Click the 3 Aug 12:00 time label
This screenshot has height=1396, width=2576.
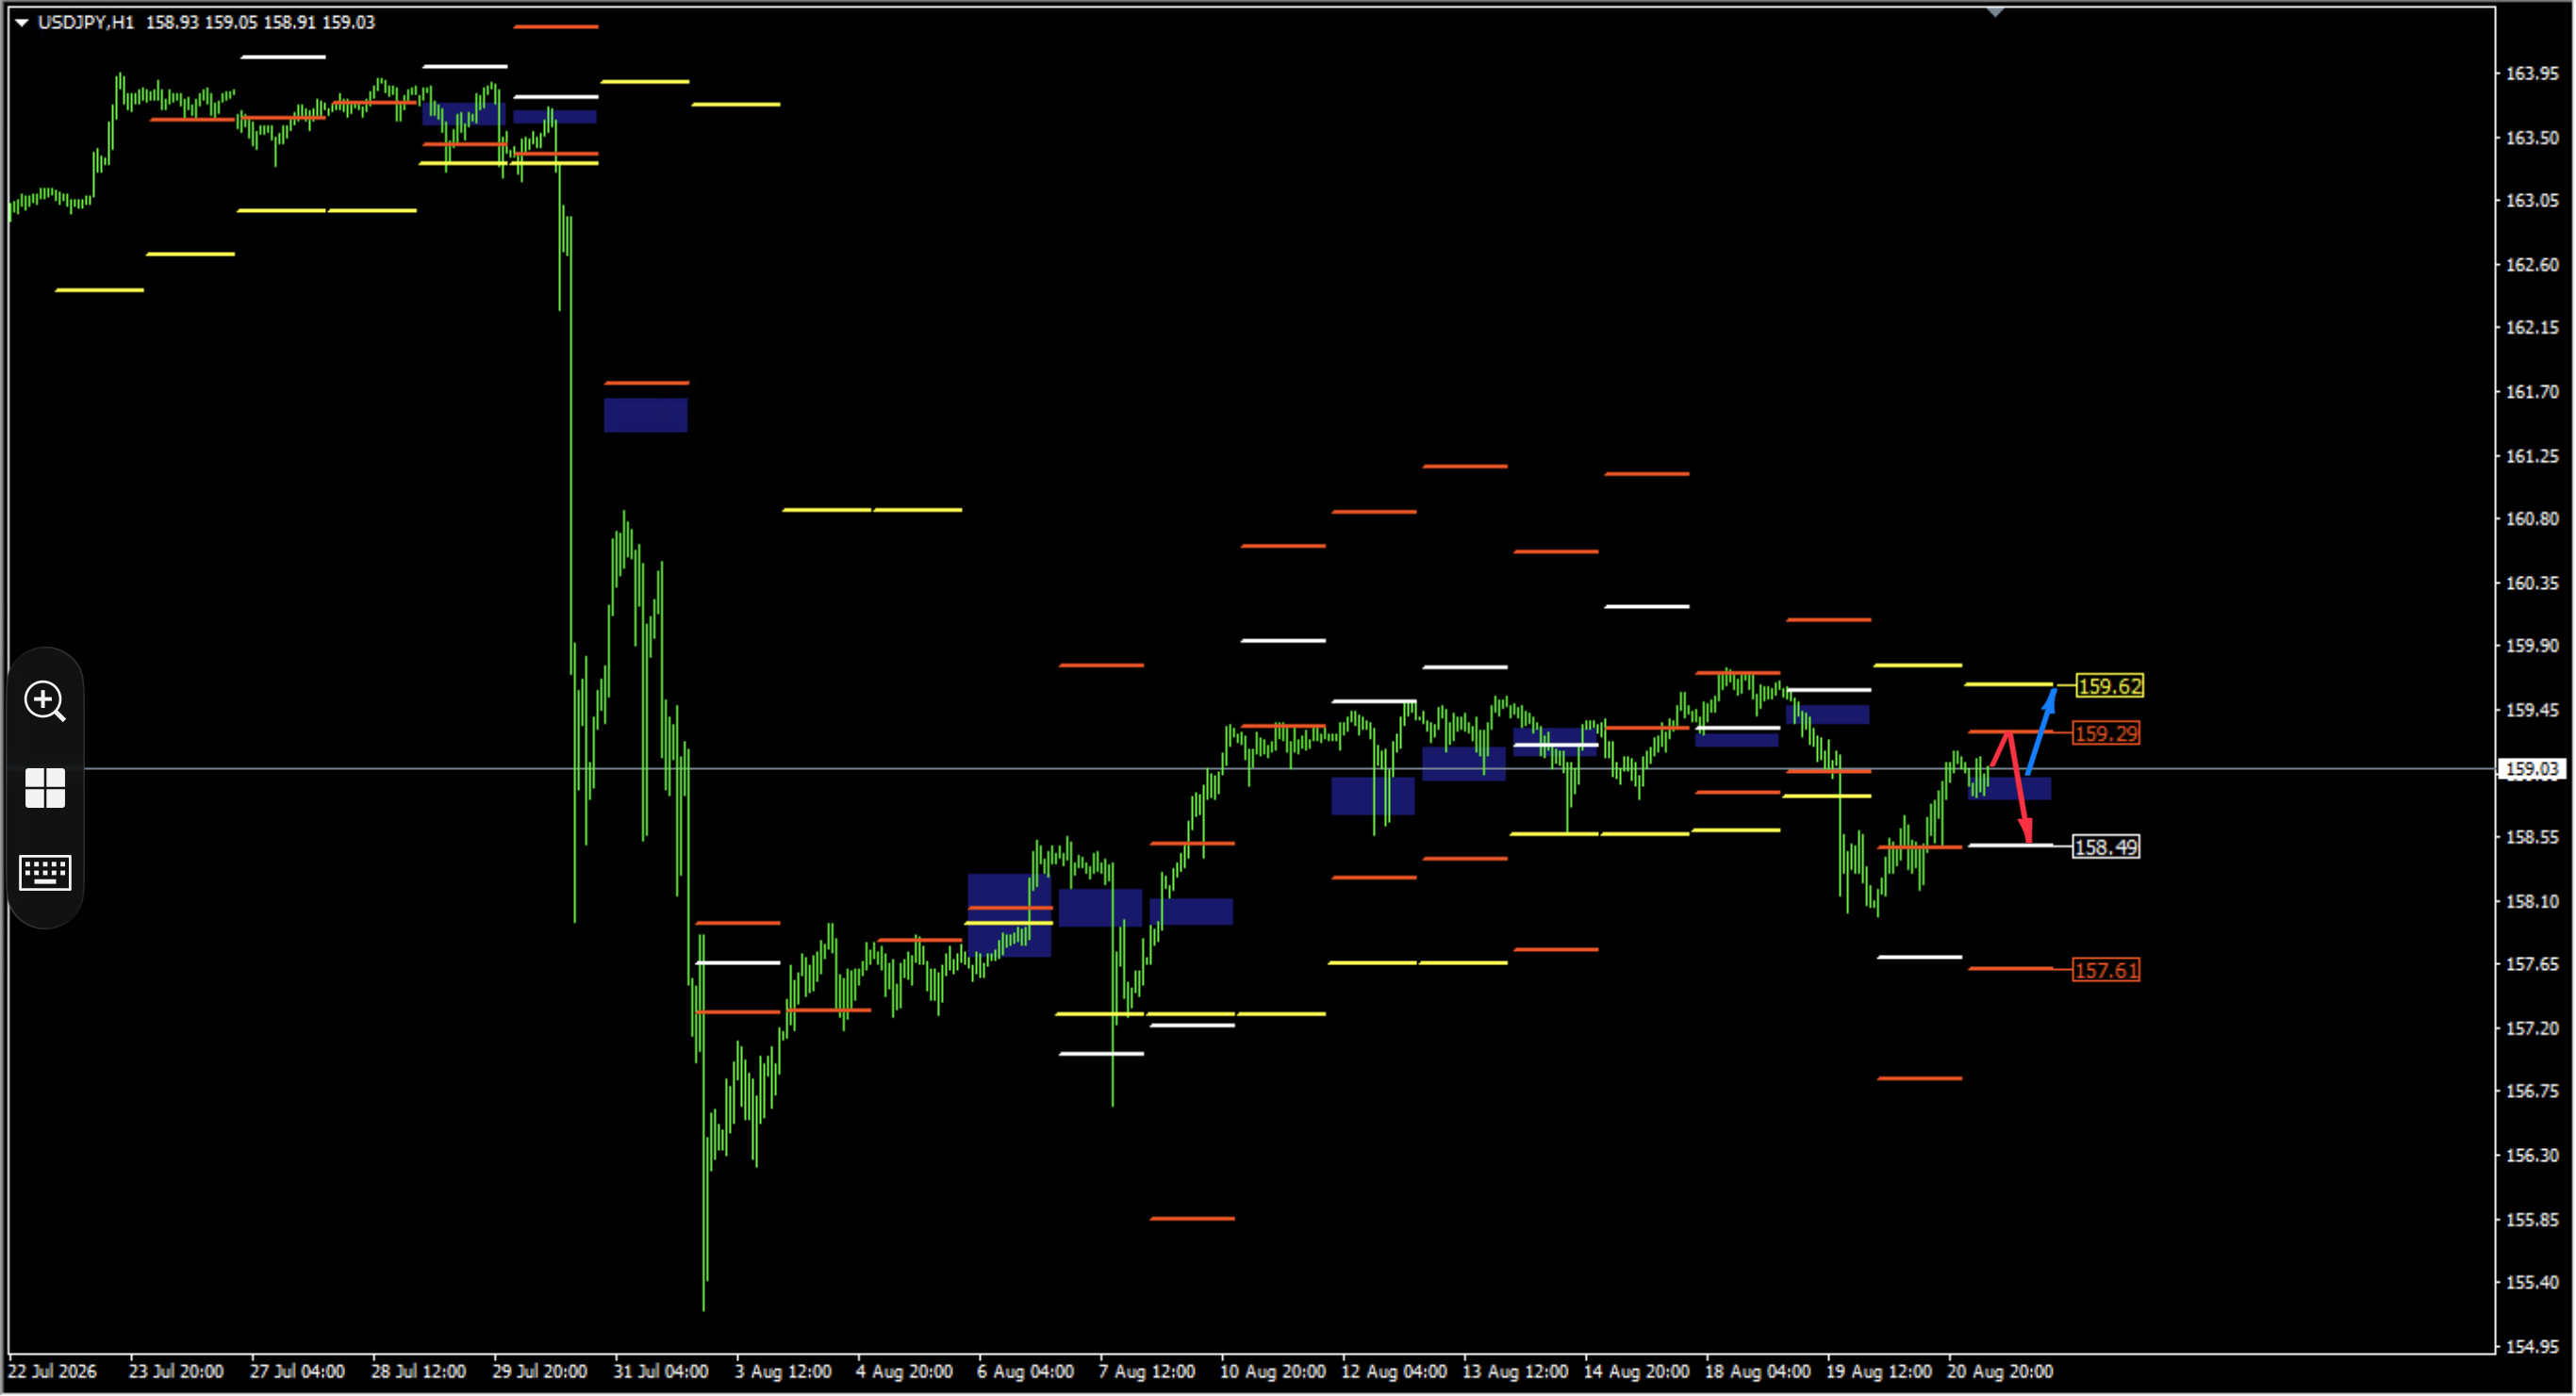[784, 1372]
